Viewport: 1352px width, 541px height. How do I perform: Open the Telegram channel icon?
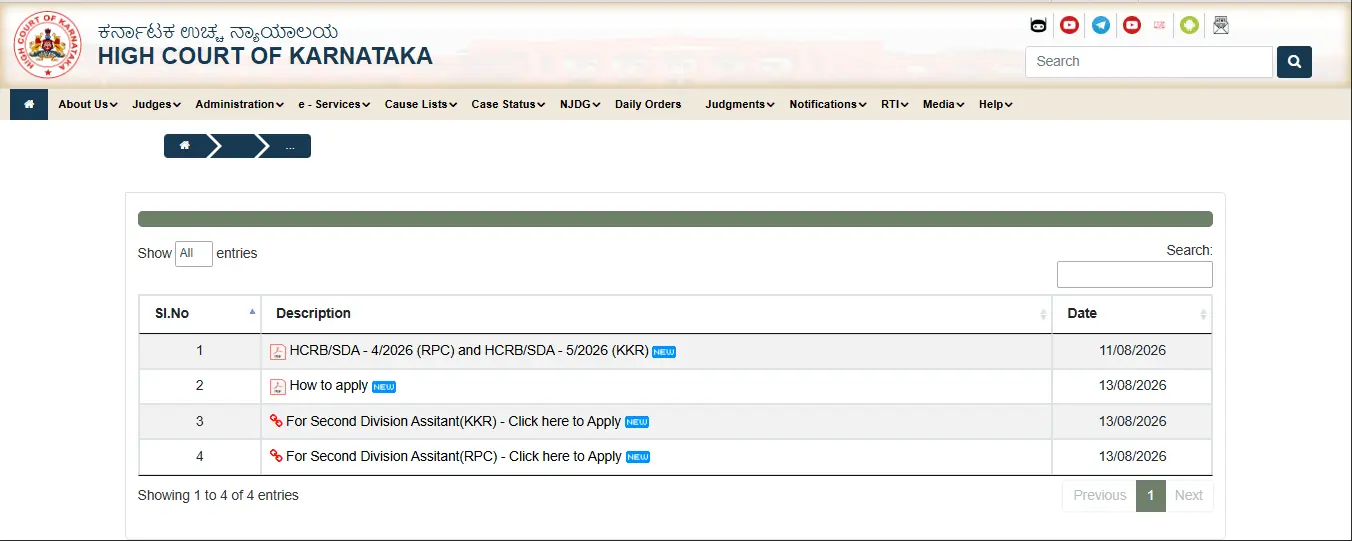click(x=1101, y=25)
